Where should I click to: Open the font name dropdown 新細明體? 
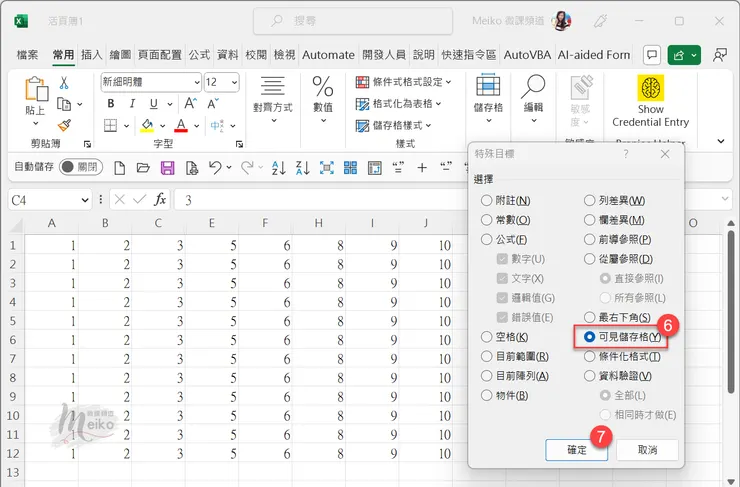pyautogui.click(x=197, y=83)
